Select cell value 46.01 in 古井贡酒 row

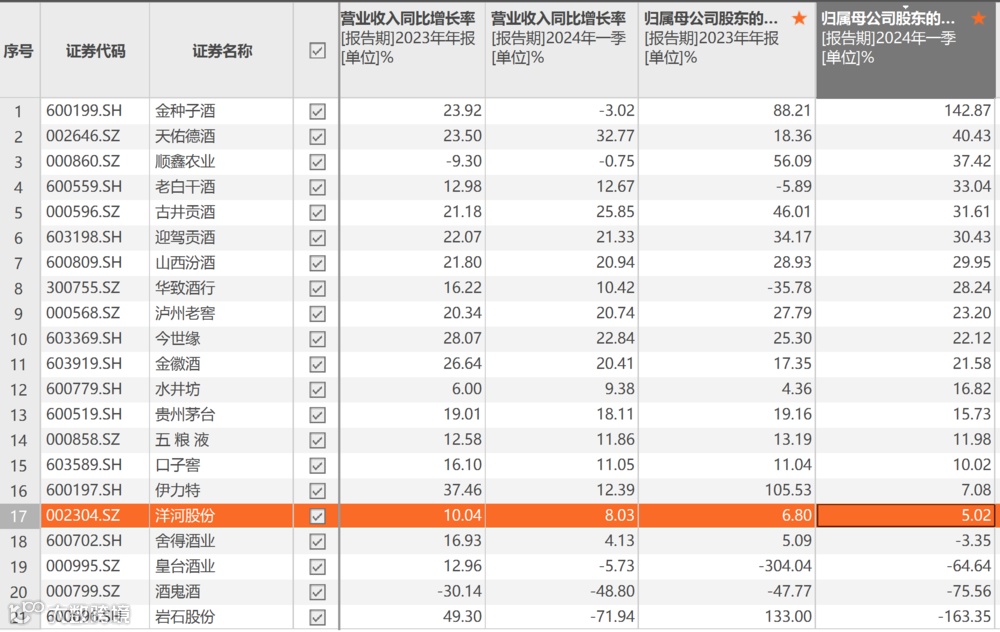(792, 212)
